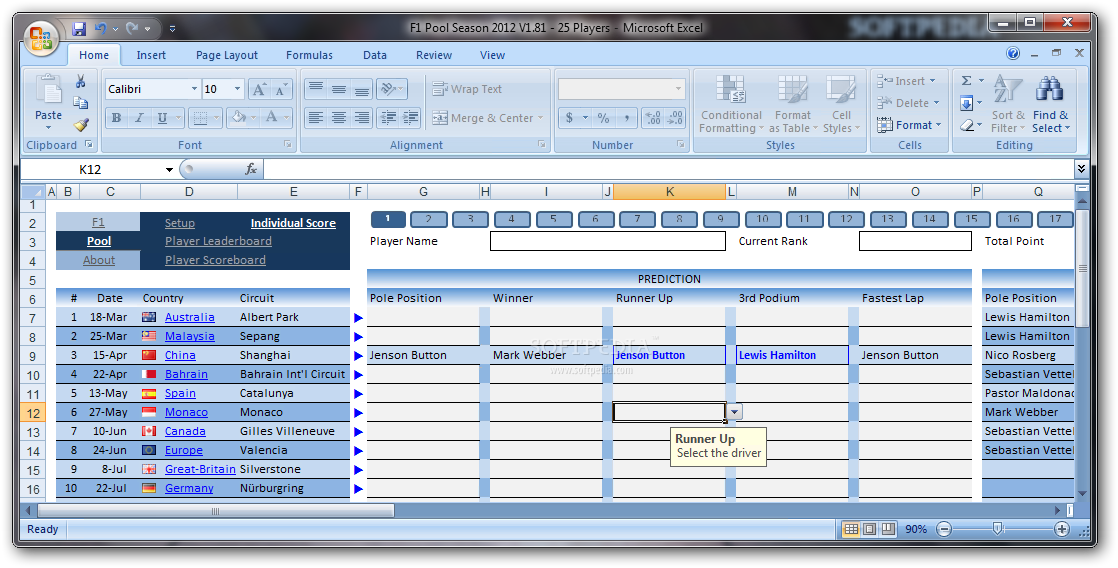Decrease font size with Shrink Font
The image size is (1118, 568).
pyautogui.click(x=282, y=89)
